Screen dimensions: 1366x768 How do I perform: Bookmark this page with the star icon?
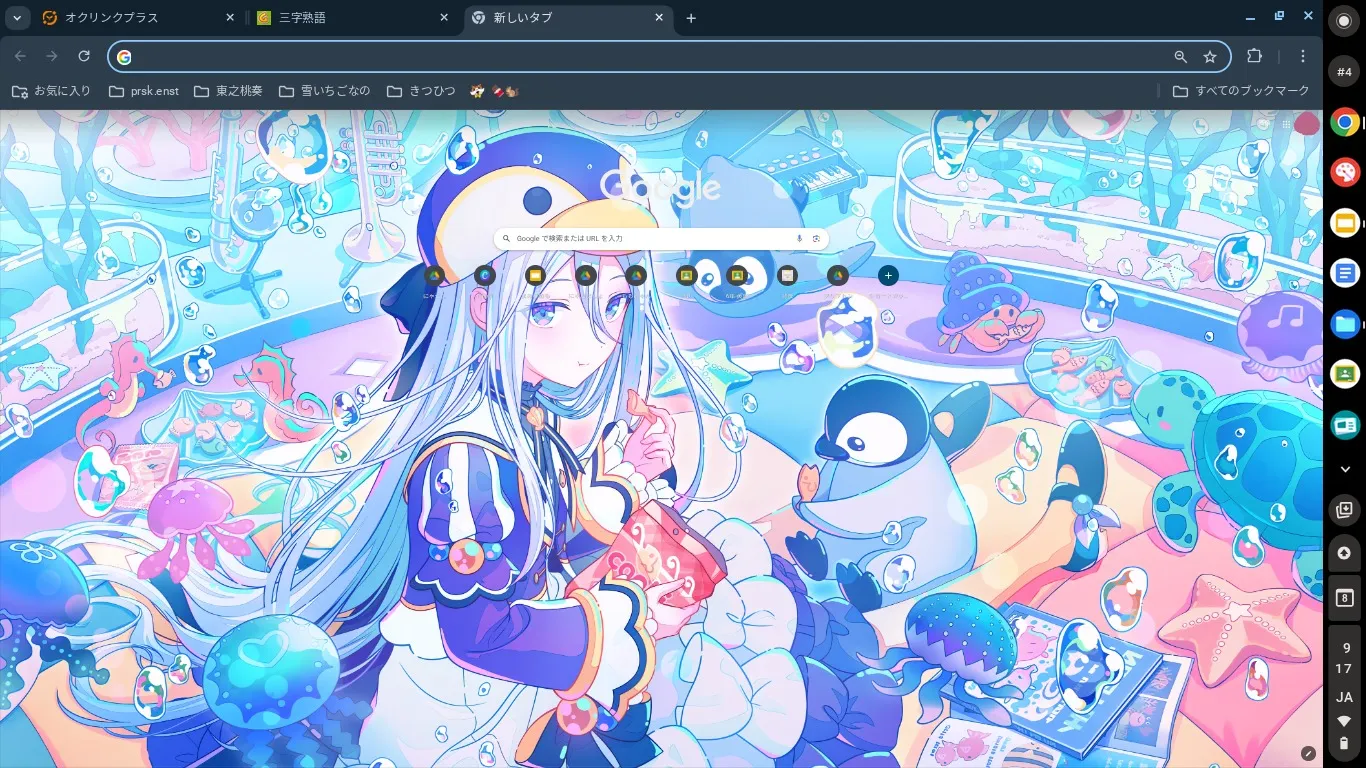[x=1210, y=57]
